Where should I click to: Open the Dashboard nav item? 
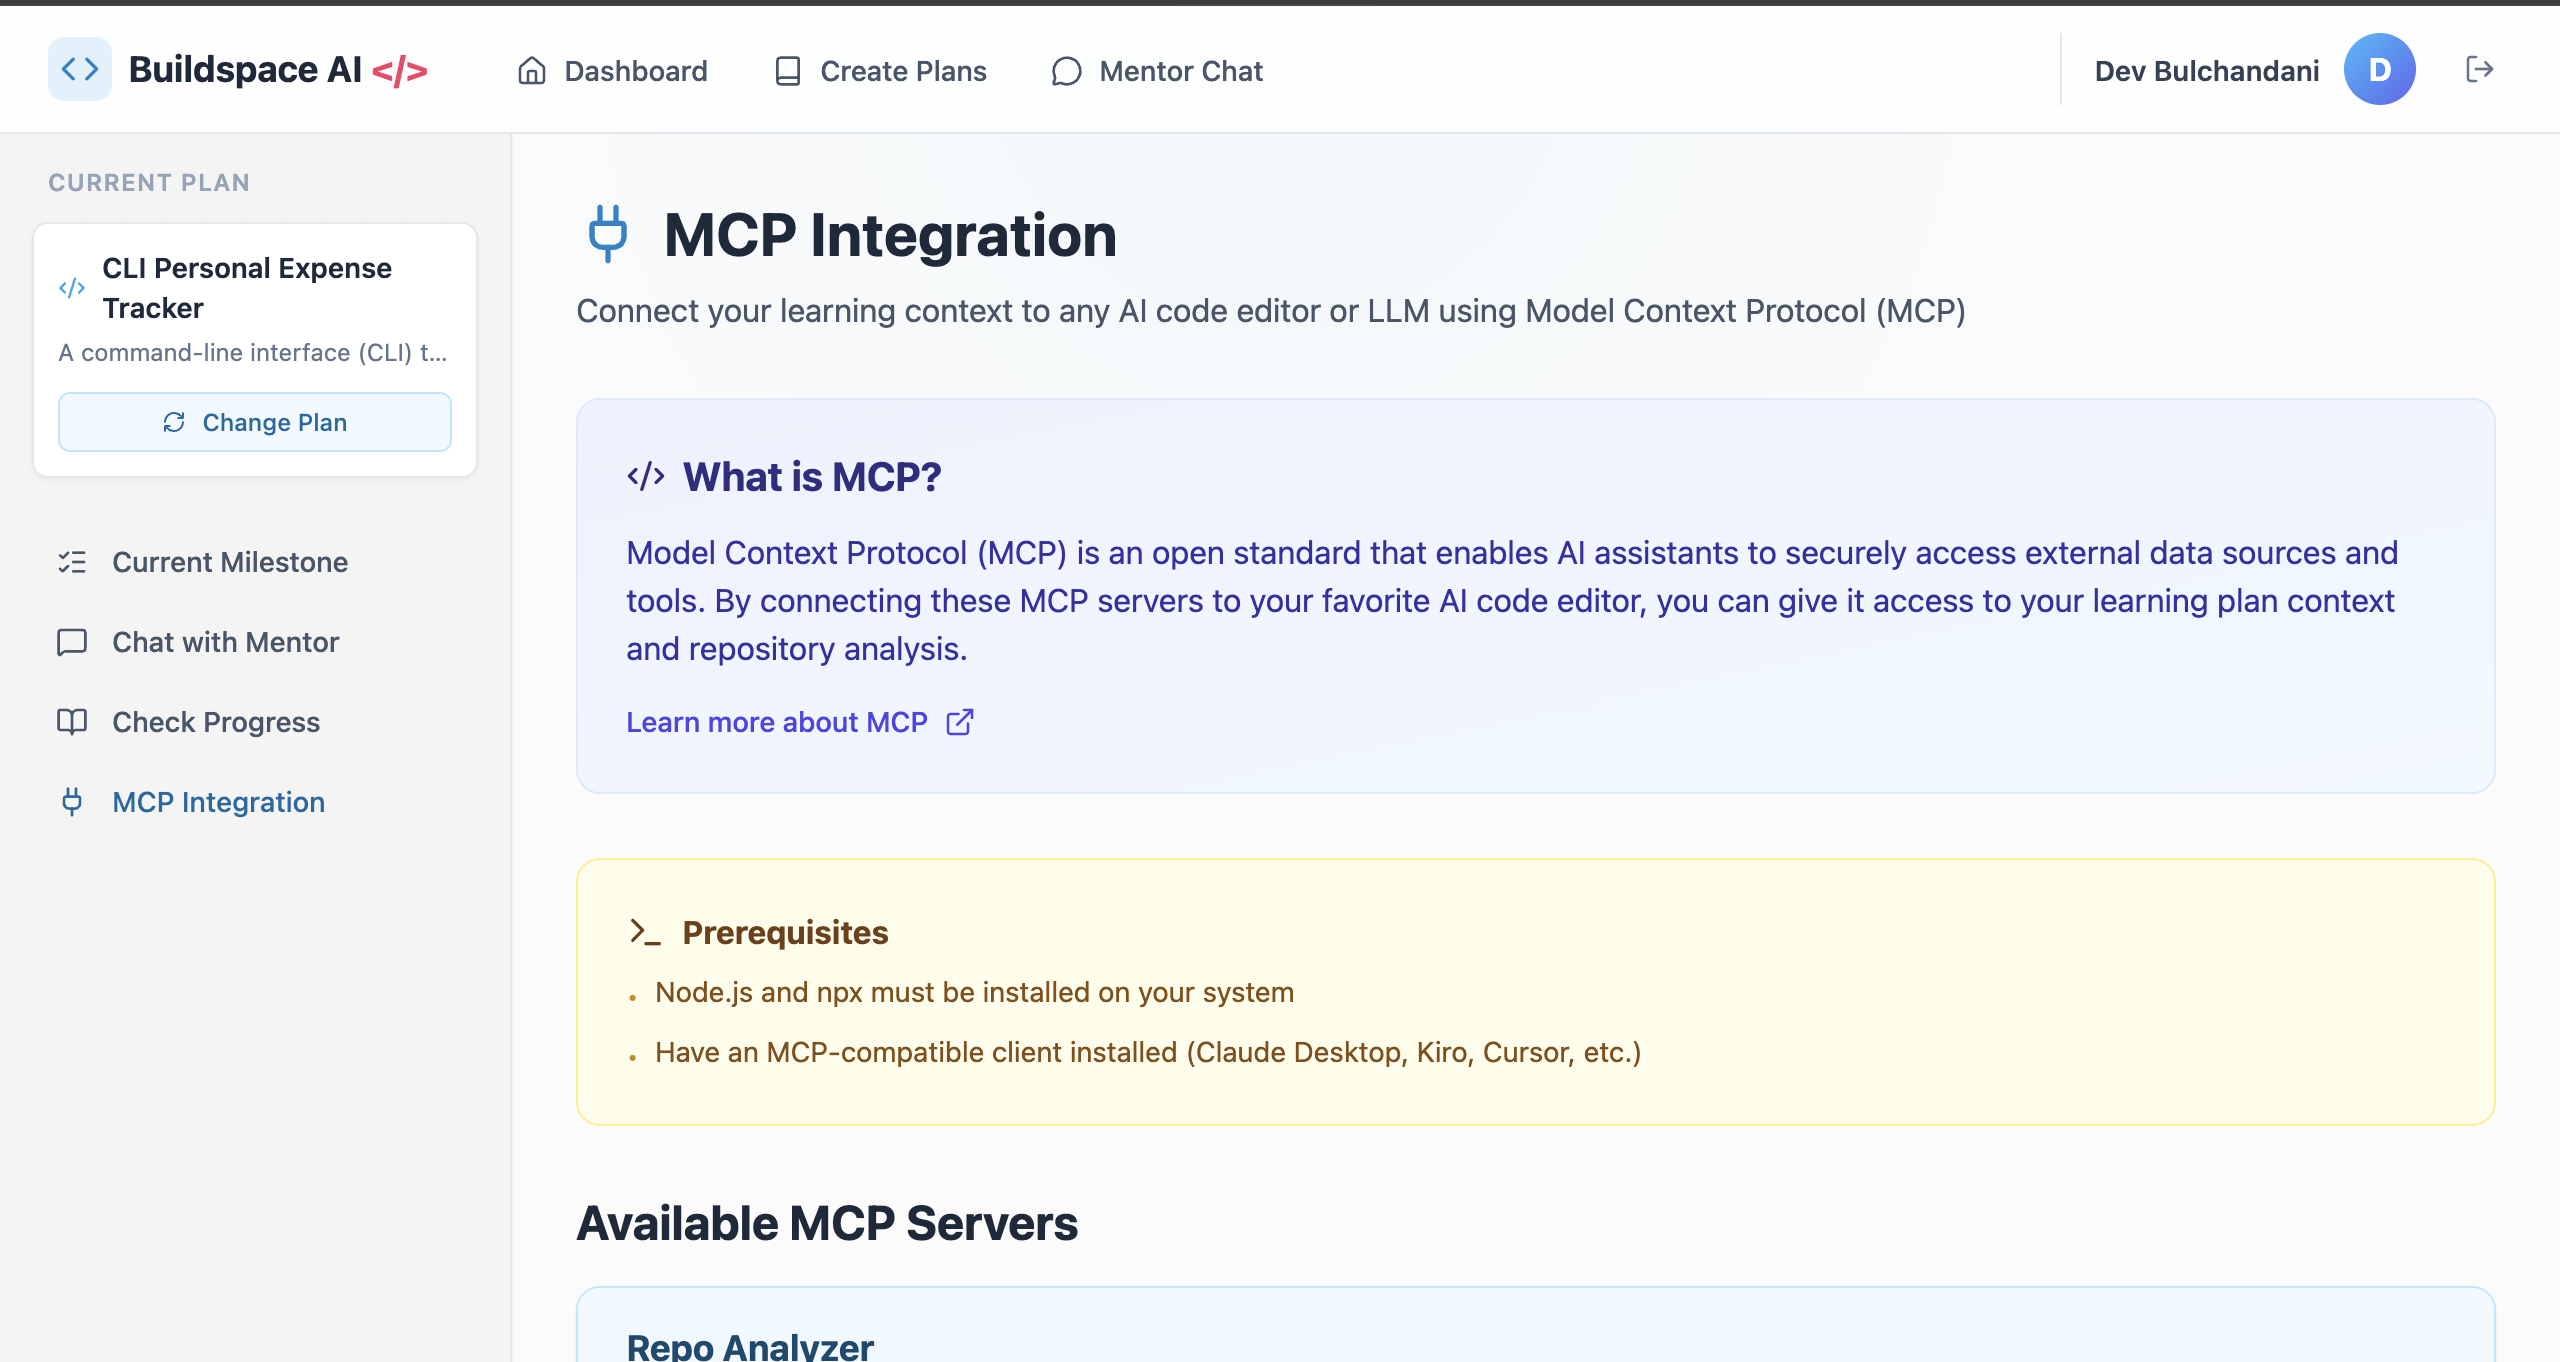(x=635, y=71)
